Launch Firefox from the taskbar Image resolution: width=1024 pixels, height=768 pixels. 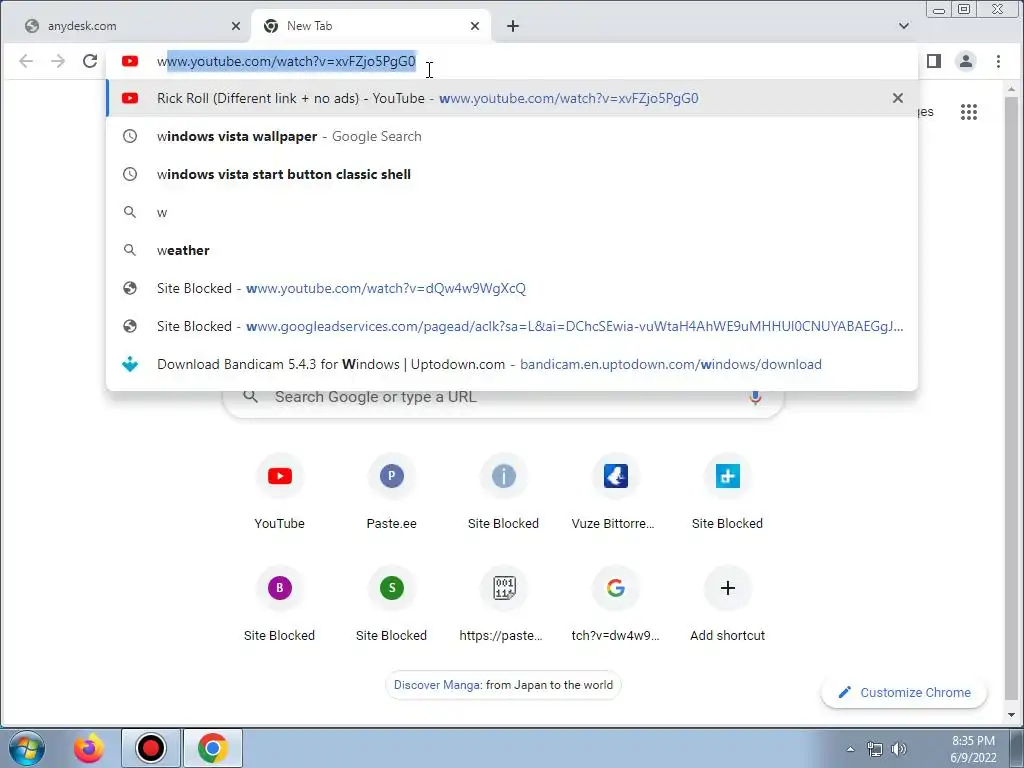tap(89, 748)
